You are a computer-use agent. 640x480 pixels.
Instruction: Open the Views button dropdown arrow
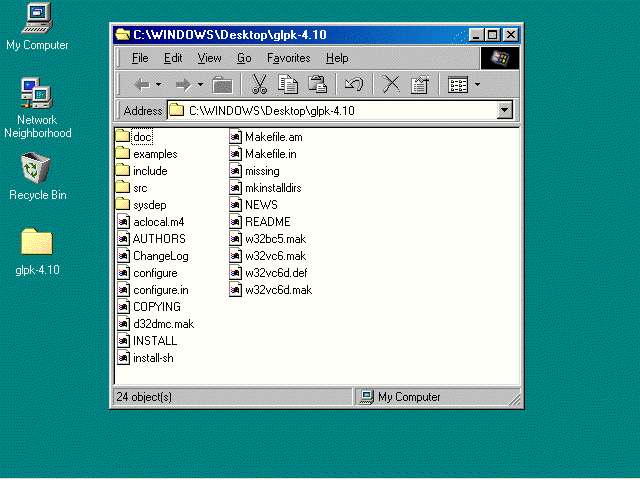(x=478, y=85)
